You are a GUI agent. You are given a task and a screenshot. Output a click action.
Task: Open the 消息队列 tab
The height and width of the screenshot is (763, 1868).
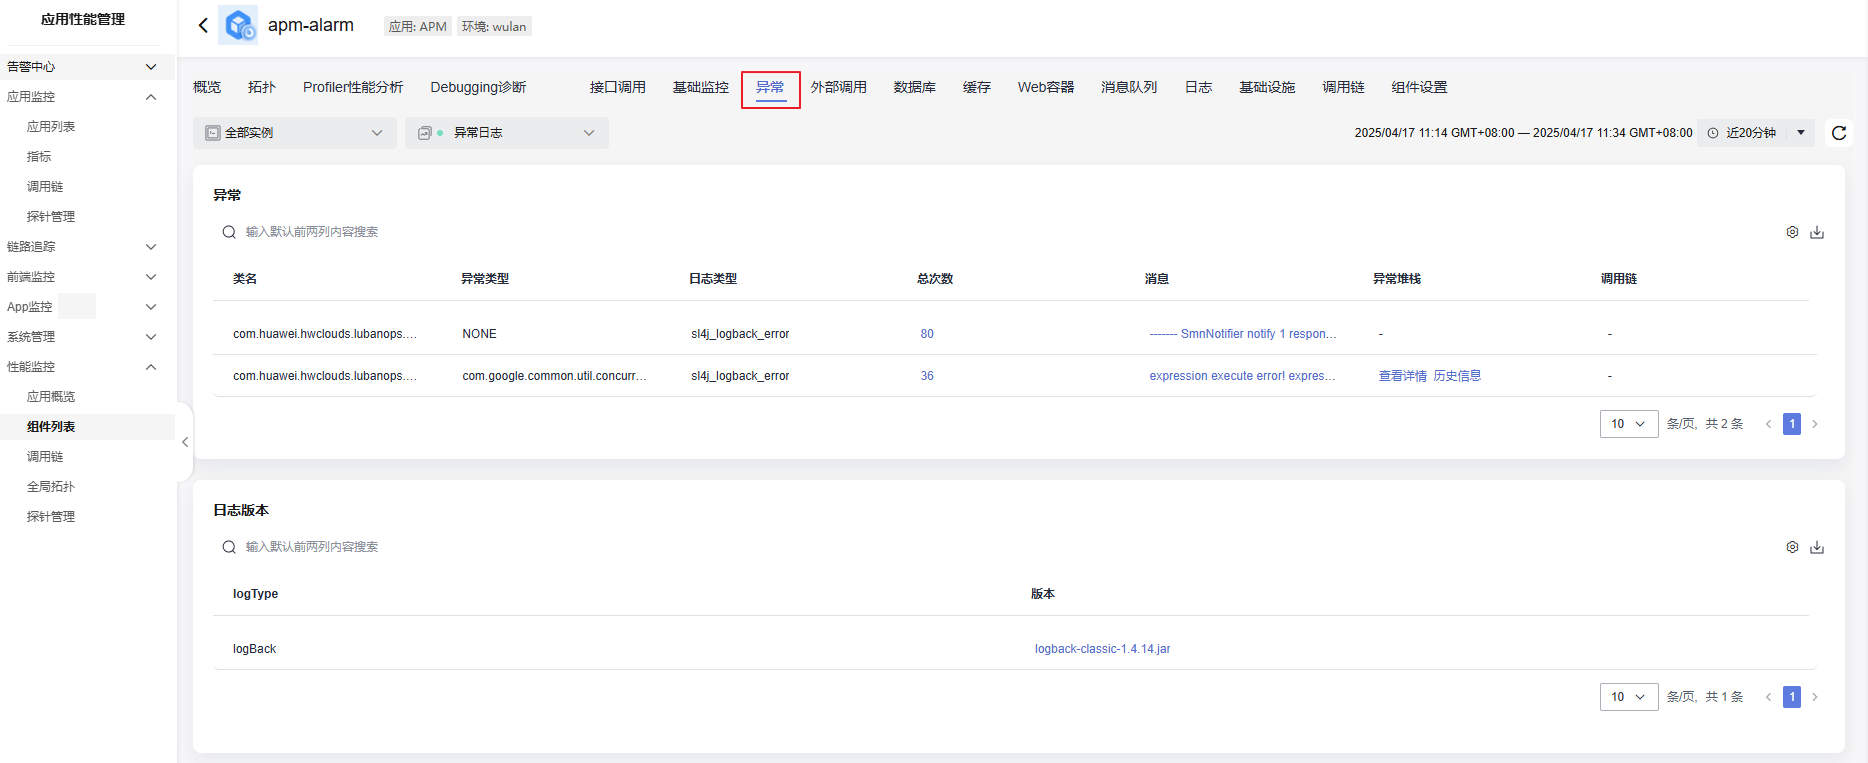click(x=1129, y=88)
